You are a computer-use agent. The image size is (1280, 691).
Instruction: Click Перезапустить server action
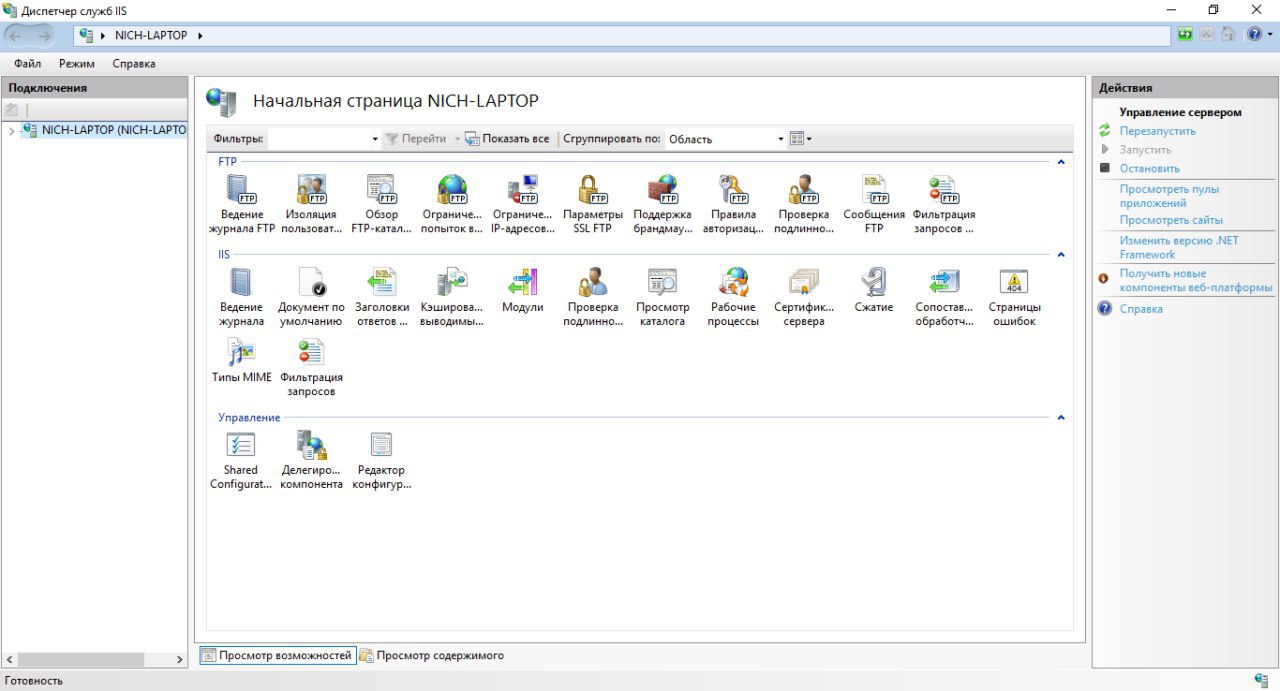click(x=1157, y=131)
